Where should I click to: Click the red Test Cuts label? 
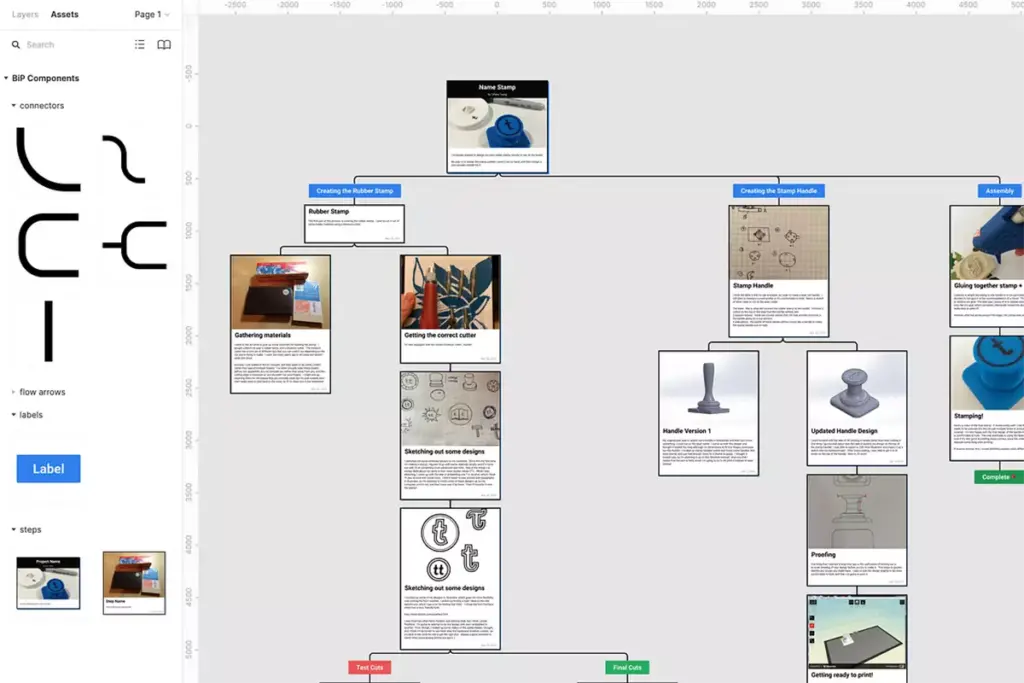(x=370, y=667)
